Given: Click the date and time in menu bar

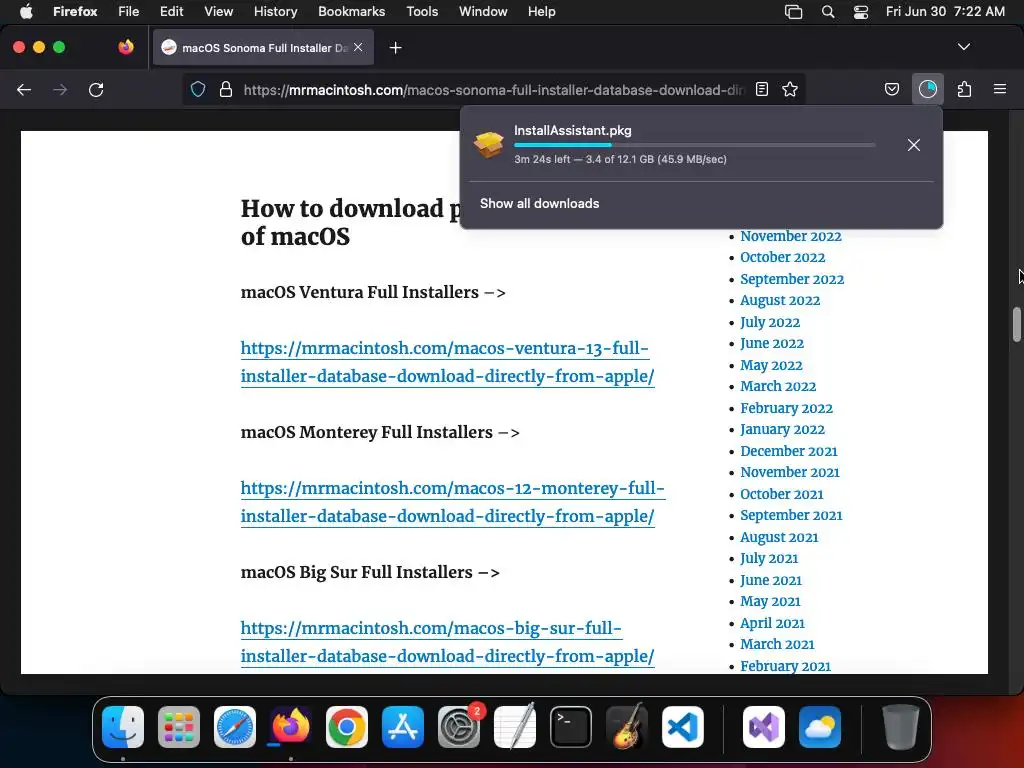Looking at the screenshot, I should tap(945, 12).
